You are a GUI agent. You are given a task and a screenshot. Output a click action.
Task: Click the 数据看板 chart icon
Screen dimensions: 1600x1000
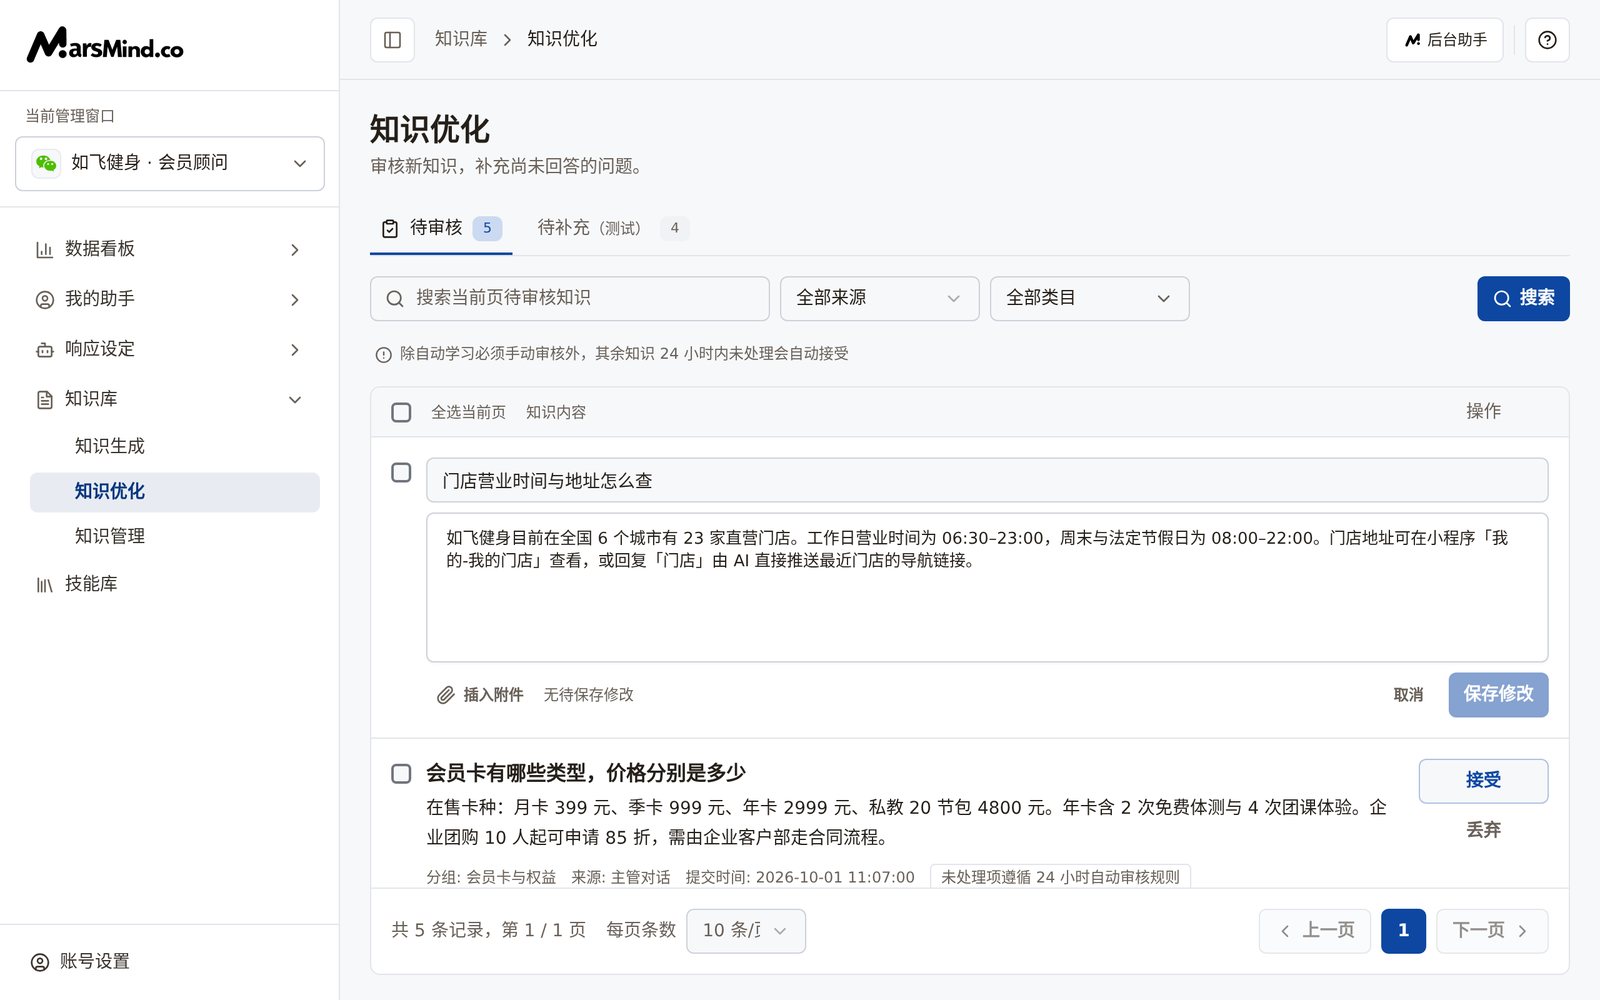44,249
